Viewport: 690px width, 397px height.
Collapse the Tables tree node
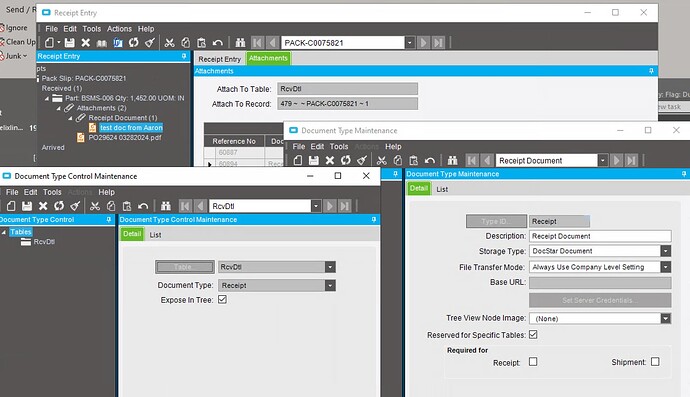pyautogui.click(x=4, y=232)
